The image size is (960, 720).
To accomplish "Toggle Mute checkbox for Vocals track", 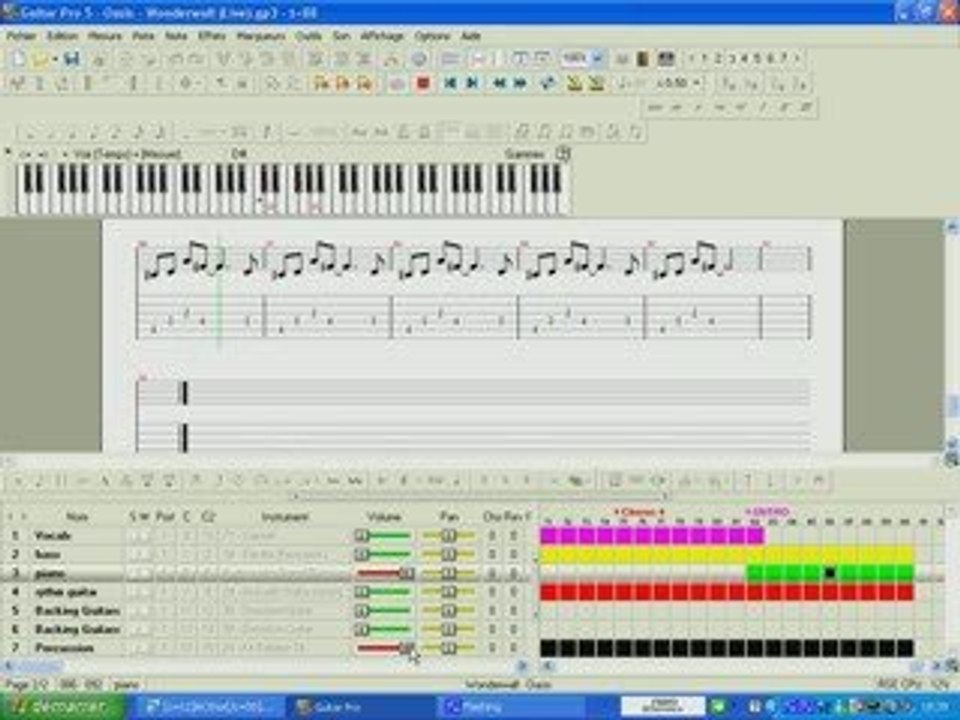I will 144,536.
